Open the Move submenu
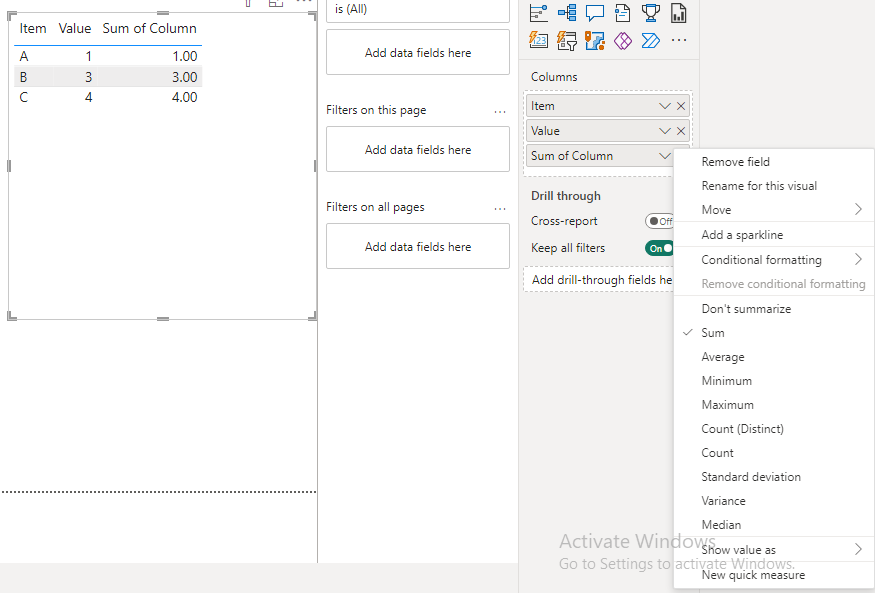 pos(773,210)
